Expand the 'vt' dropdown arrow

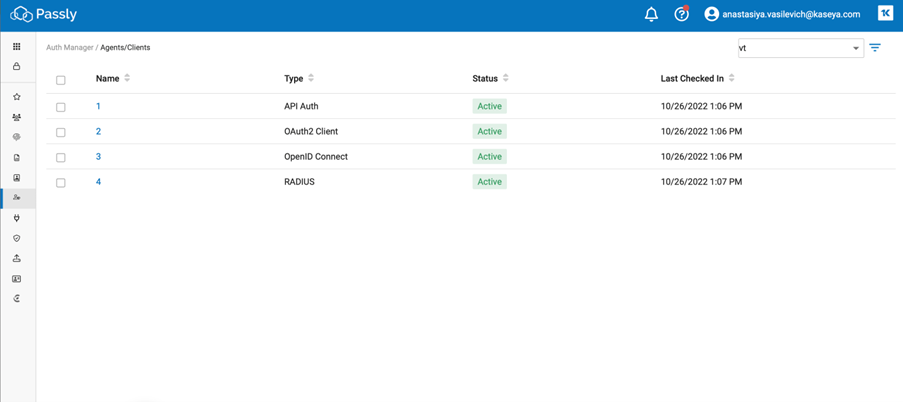856,49
